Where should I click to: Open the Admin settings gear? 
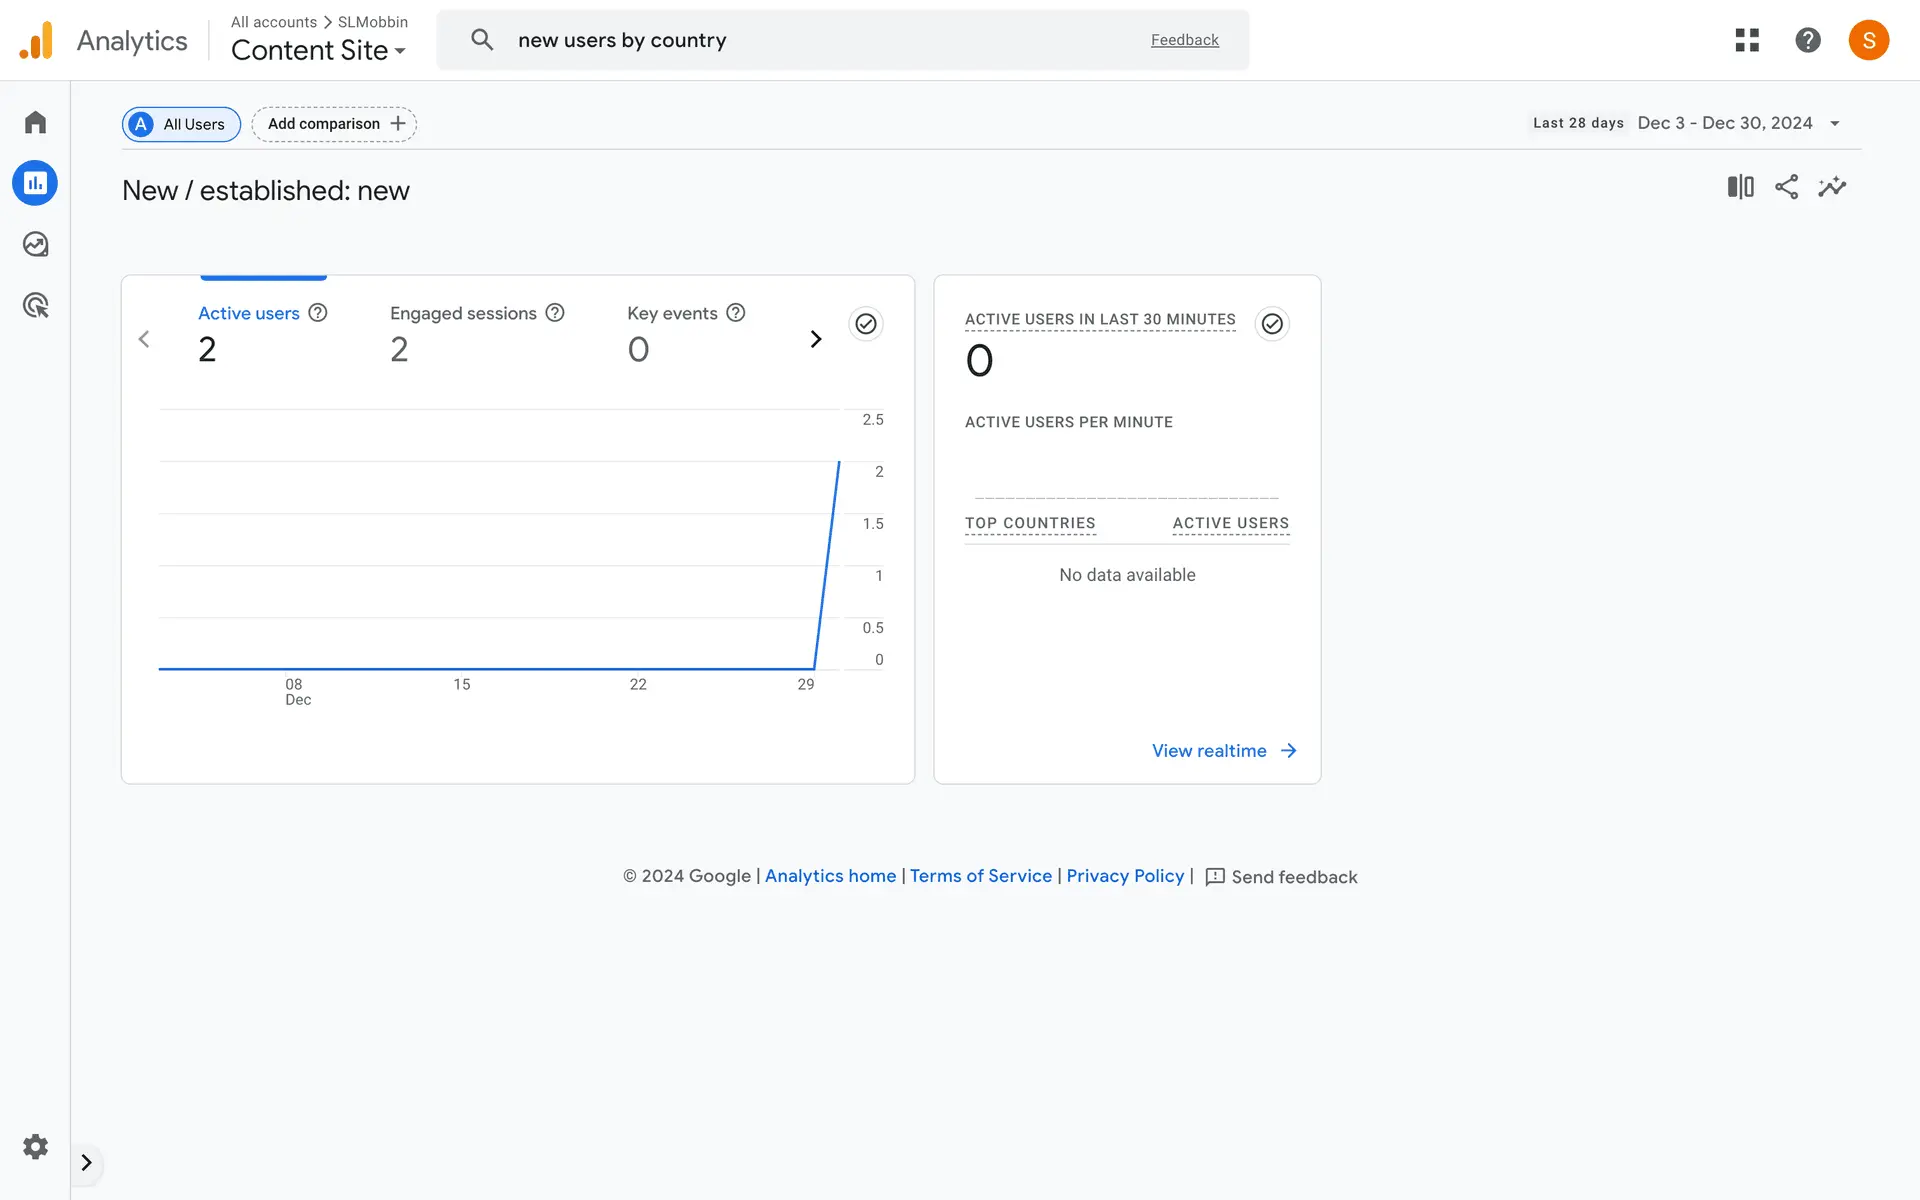click(36, 1146)
